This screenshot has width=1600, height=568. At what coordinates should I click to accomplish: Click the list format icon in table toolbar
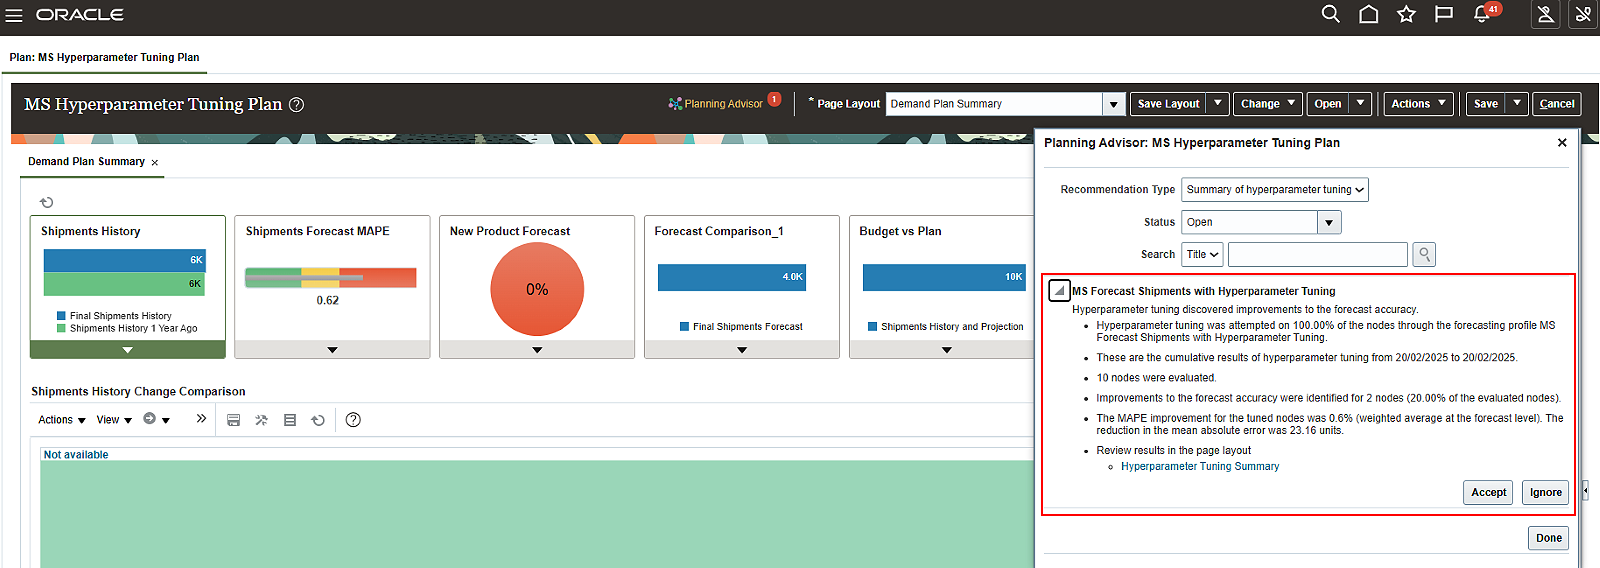tap(290, 420)
